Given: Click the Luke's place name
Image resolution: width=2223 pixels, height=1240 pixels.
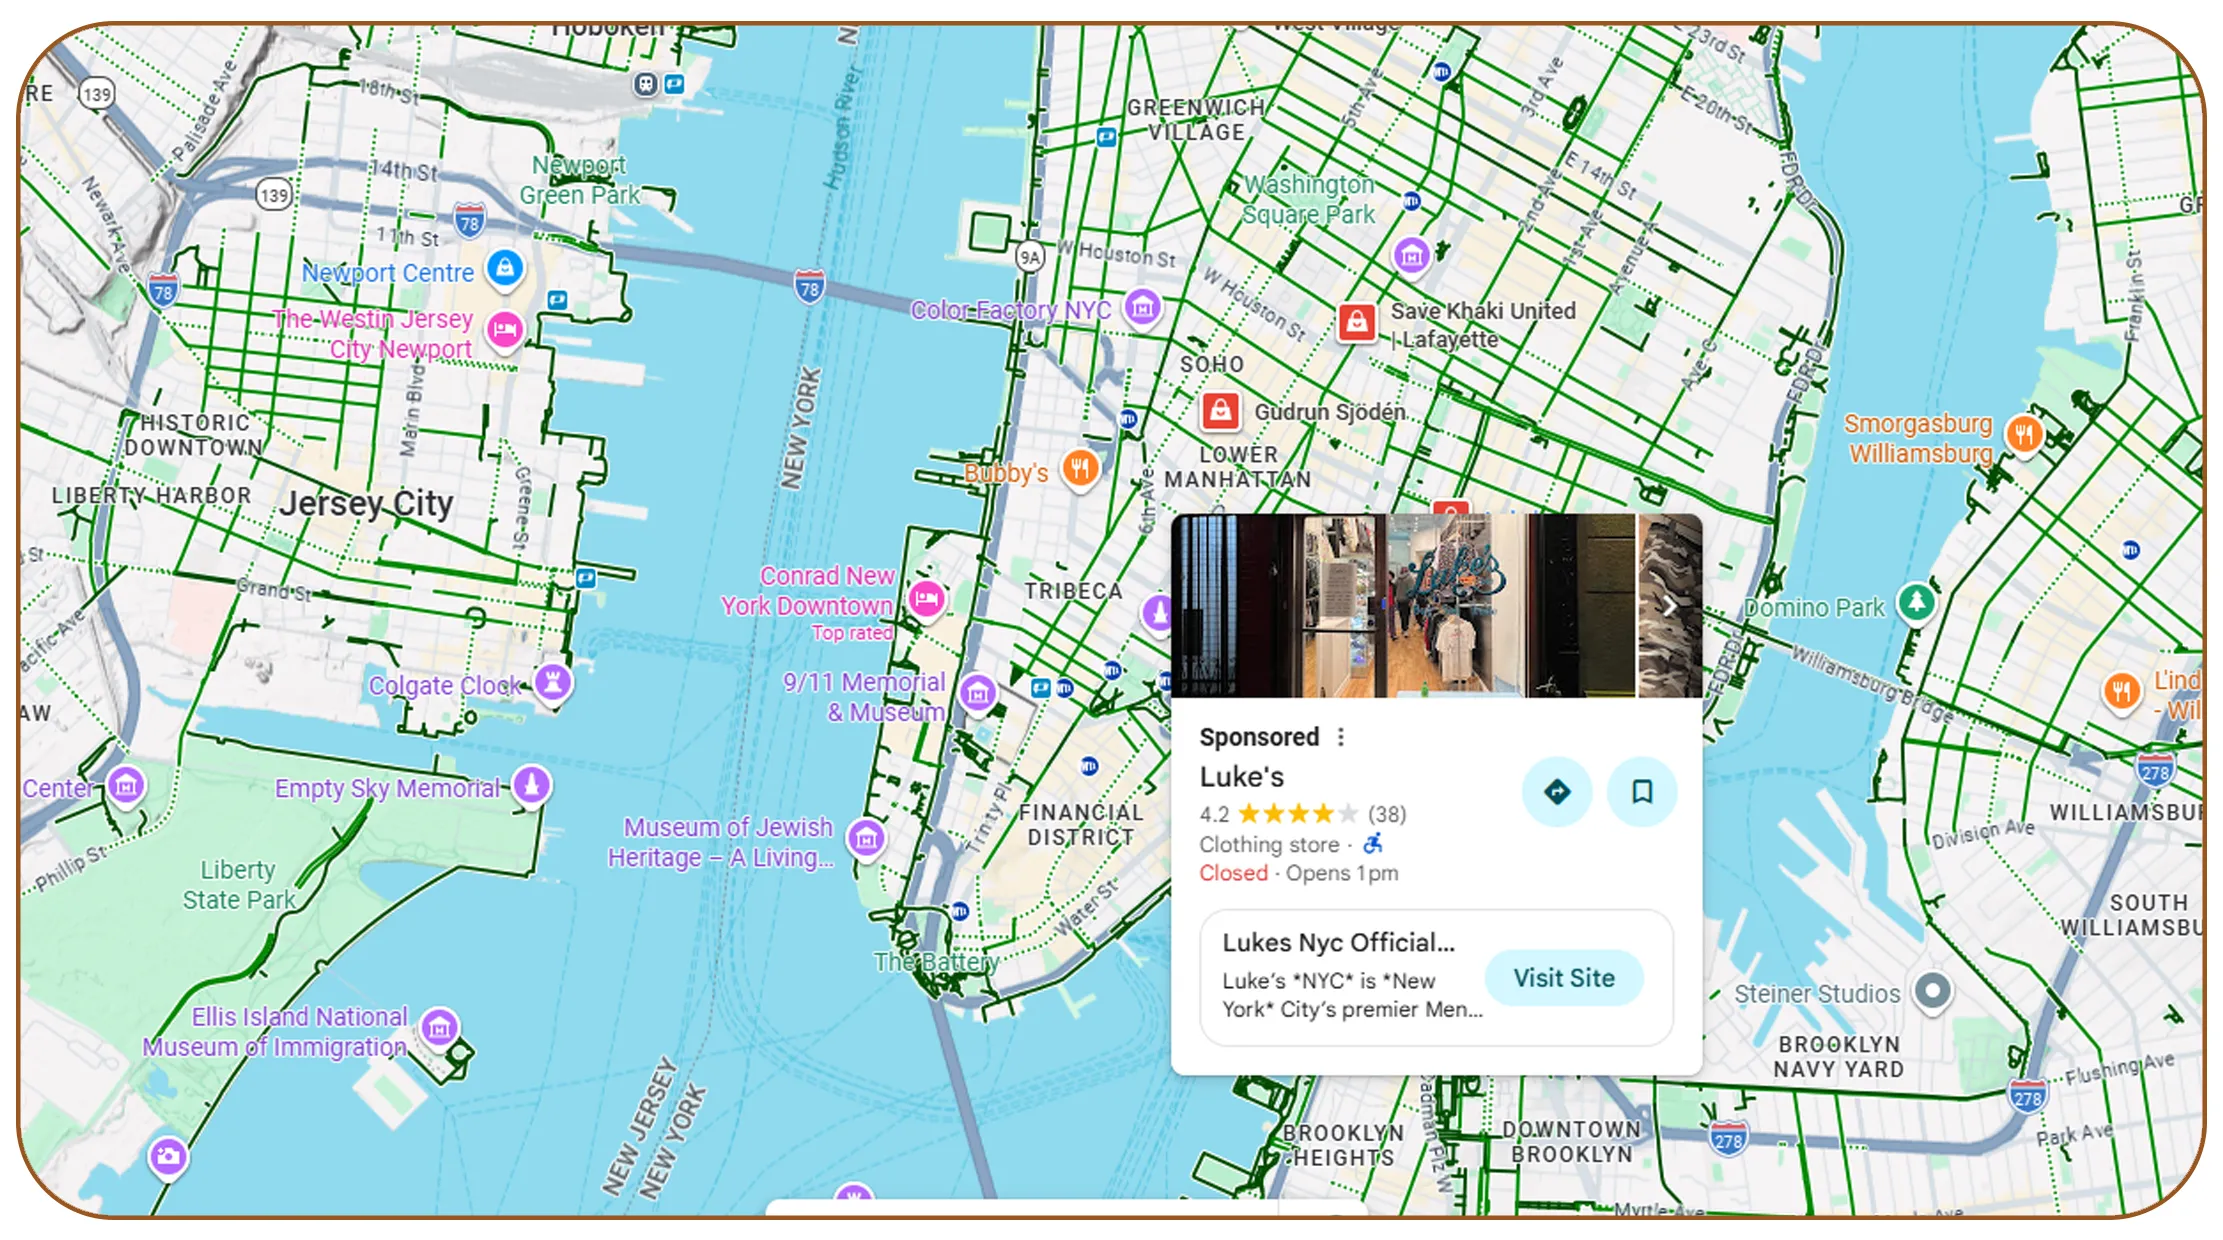Looking at the screenshot, I should [x=1241, y=777].
